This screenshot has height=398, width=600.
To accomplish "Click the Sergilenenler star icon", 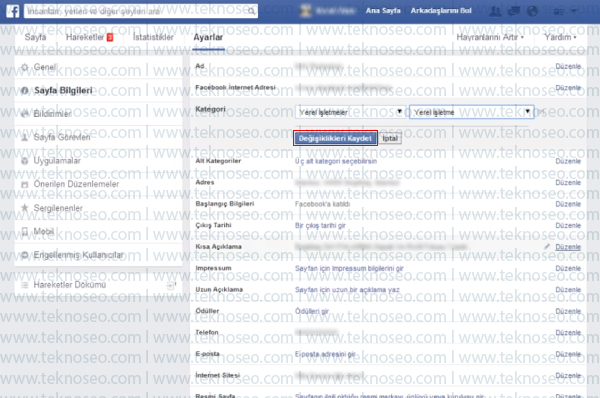I will pos(24,208).
